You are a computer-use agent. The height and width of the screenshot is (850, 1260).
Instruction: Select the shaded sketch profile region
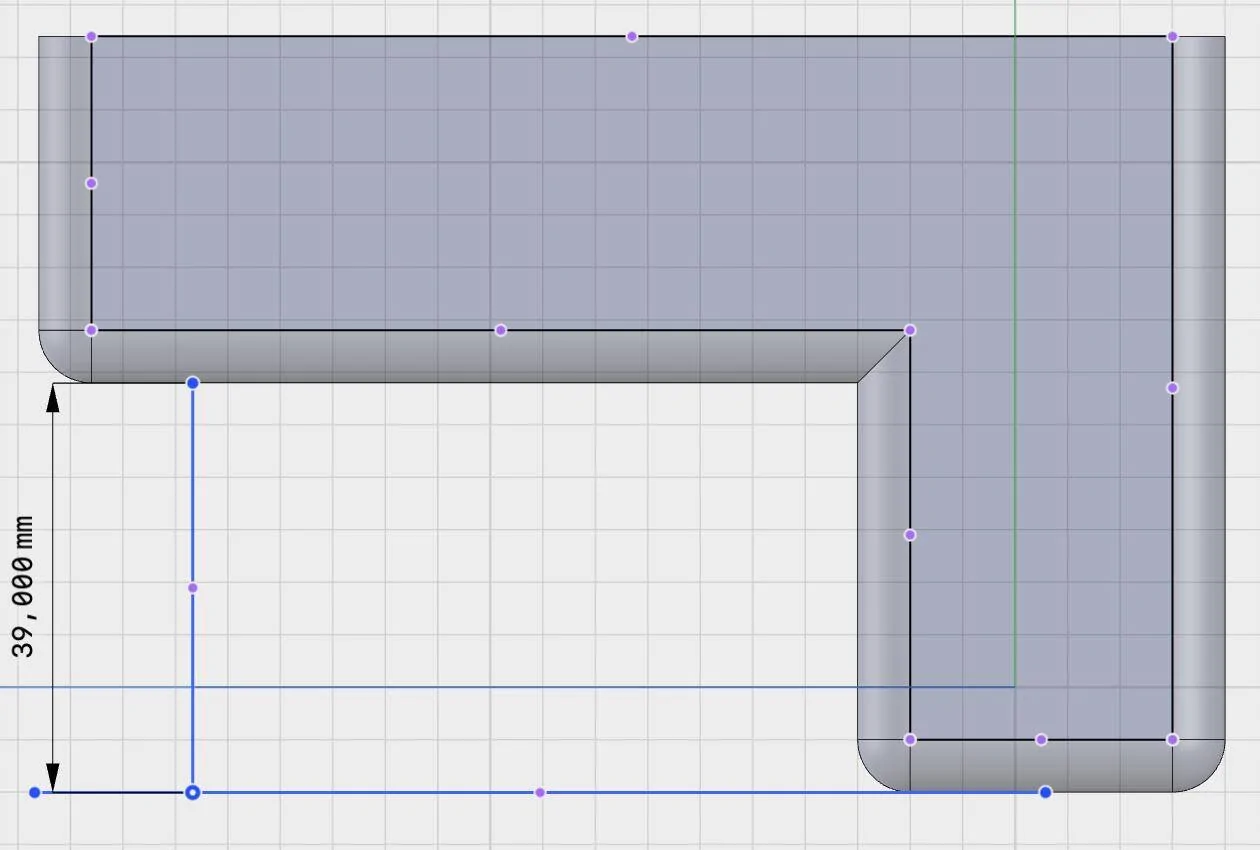(x=500, y=180)
